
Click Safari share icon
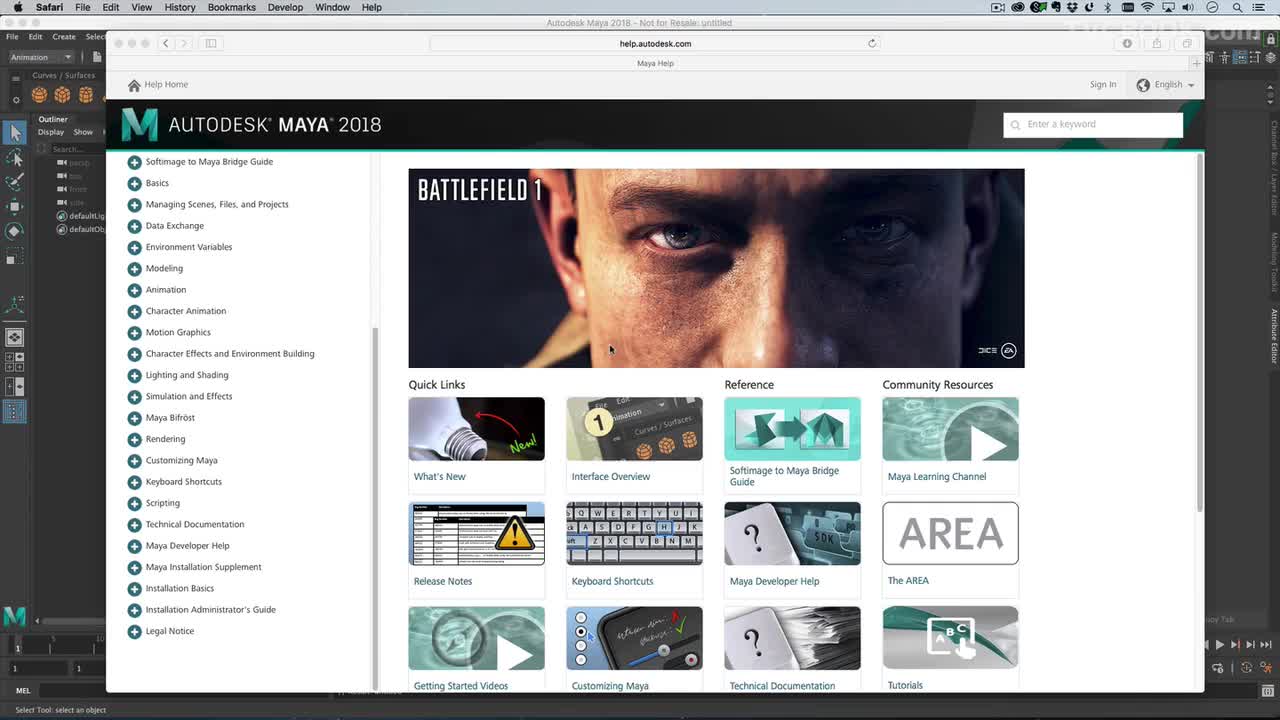[x=1157, y=43]
